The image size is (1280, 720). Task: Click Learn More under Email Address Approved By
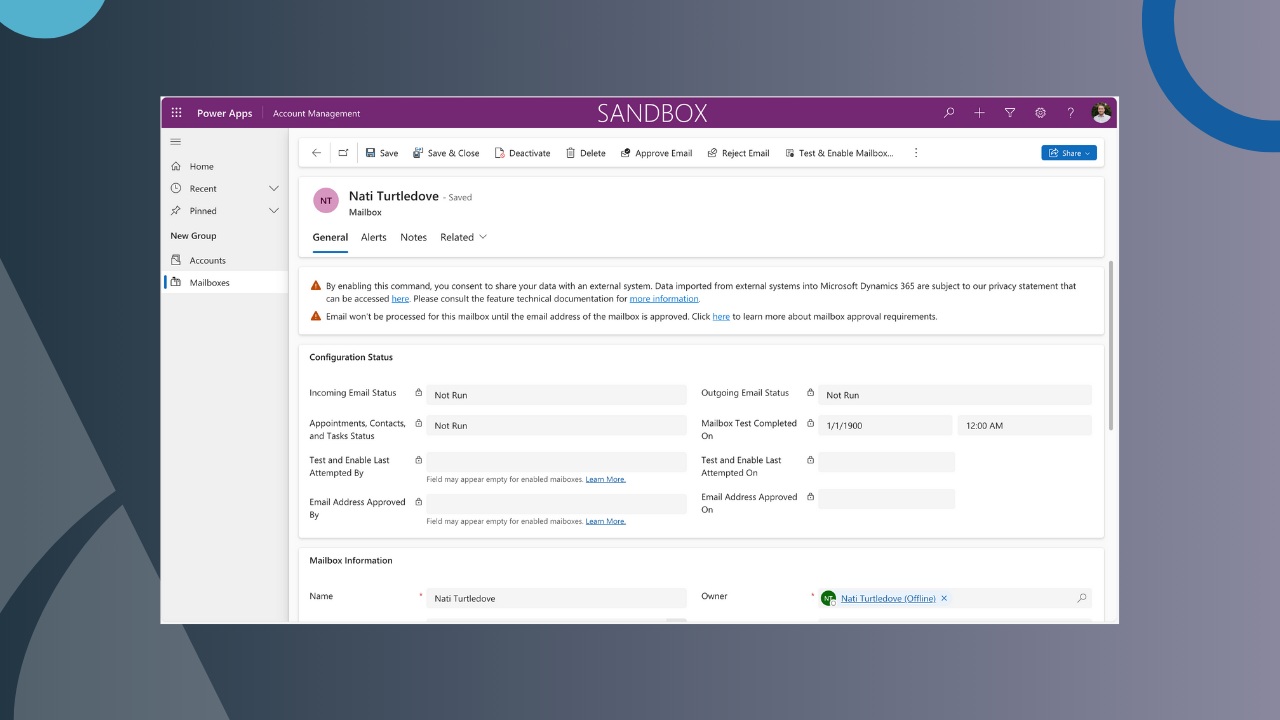606,521
